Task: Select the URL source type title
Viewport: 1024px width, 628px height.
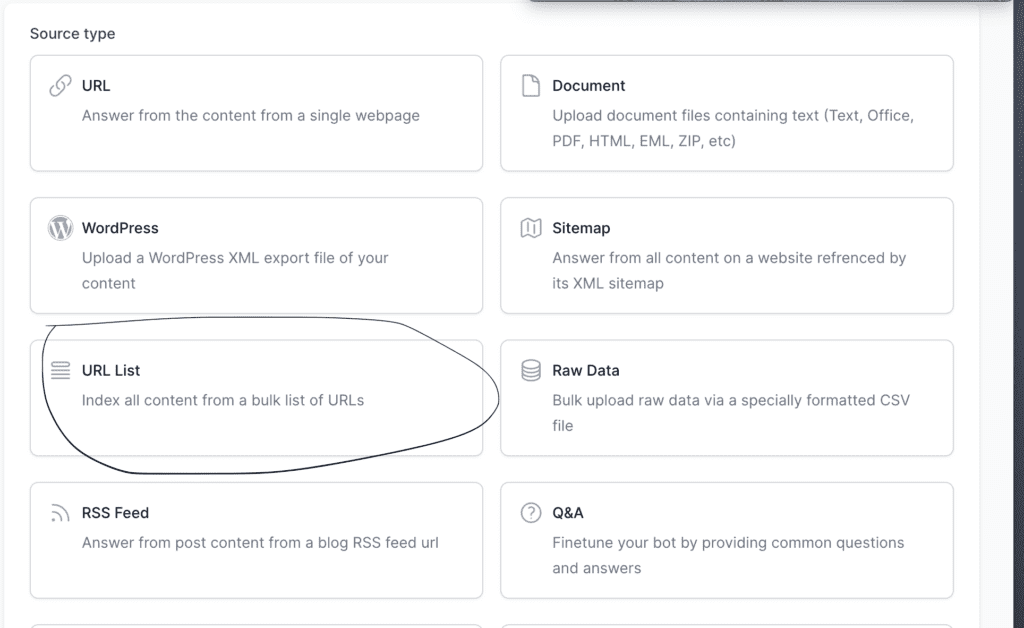Action: click(x=96, y=86)
